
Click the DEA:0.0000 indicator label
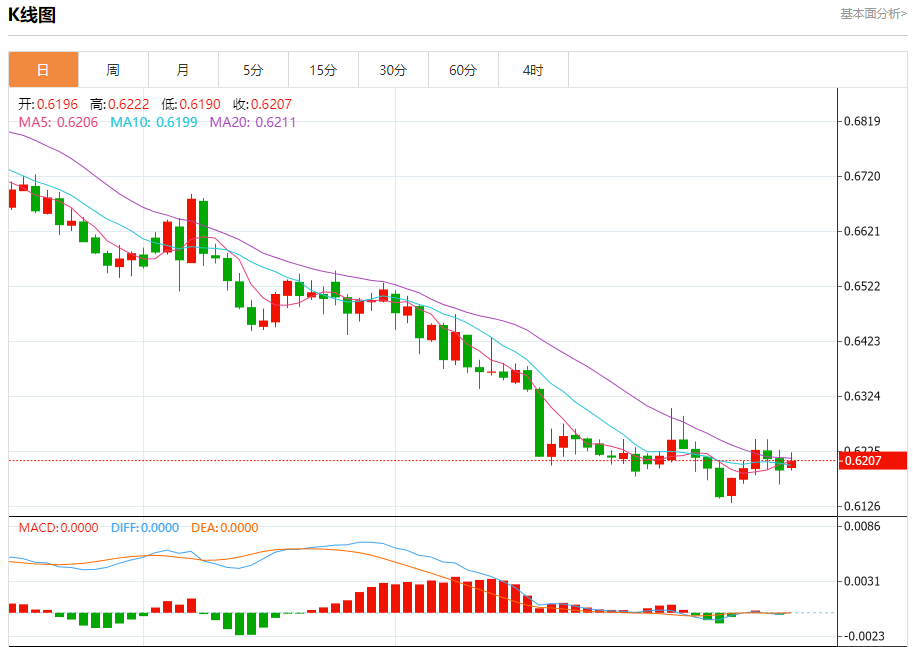coord(224,528)
